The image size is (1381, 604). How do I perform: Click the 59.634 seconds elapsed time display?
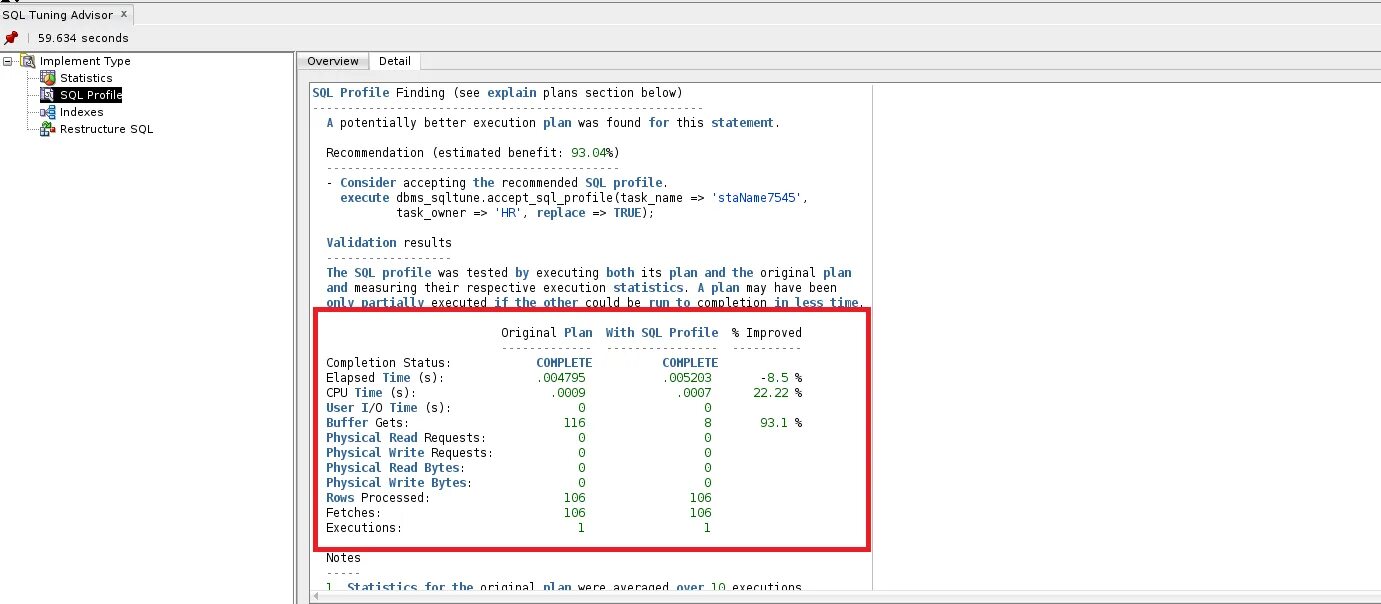pyautogui.click(x=83, y=38)
